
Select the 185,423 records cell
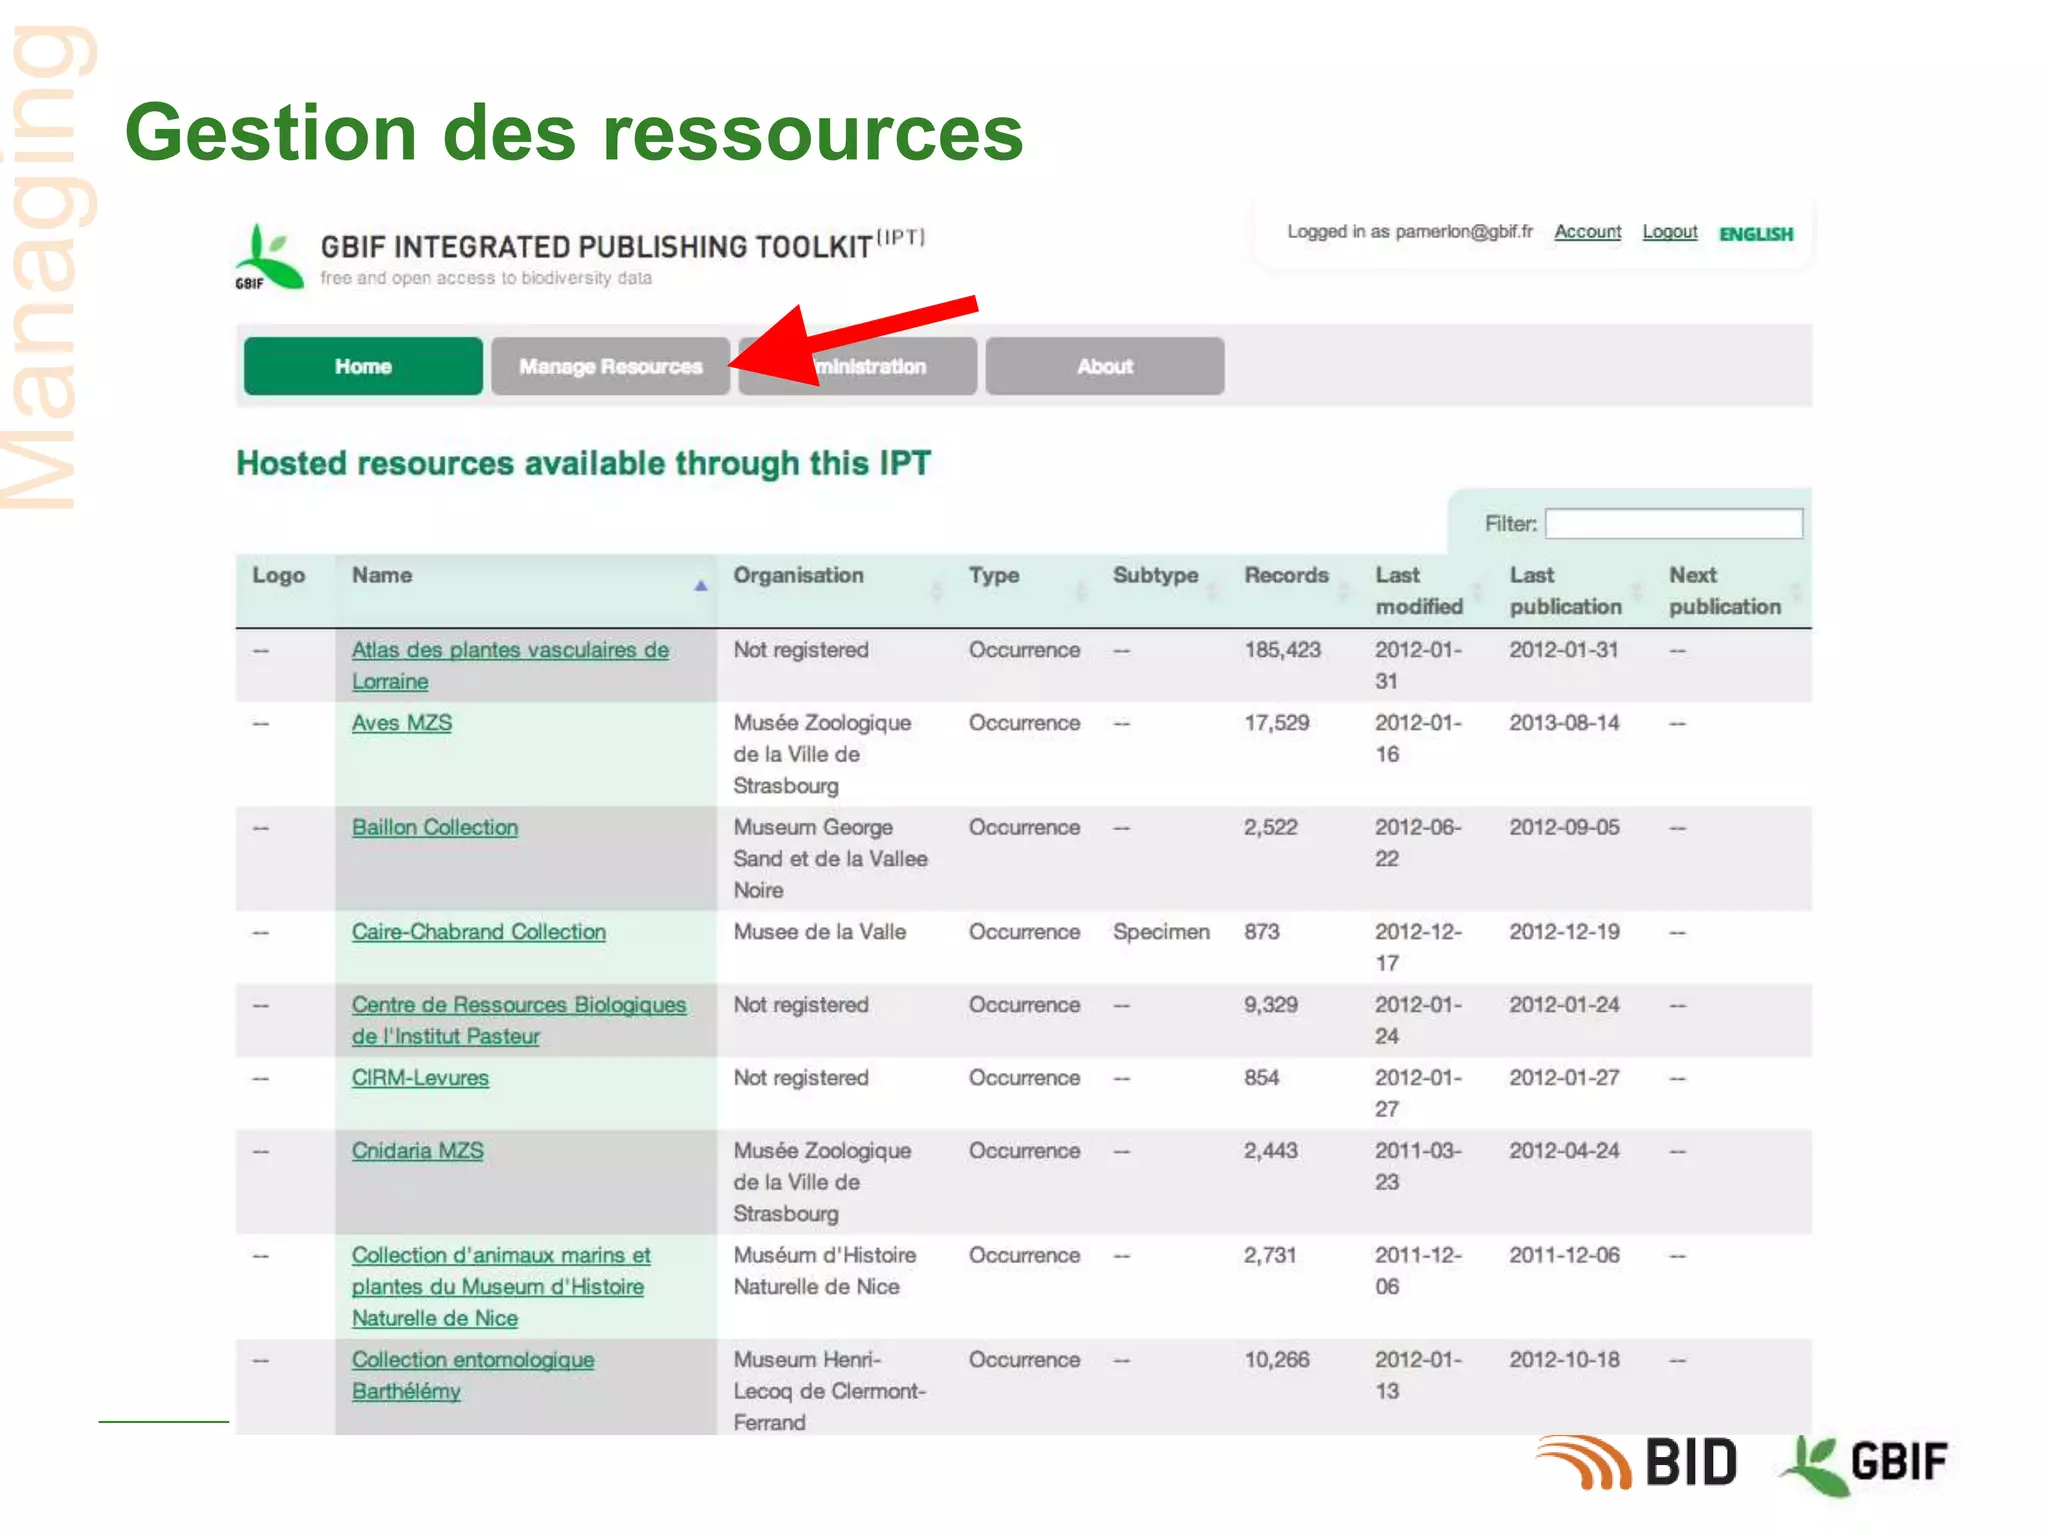1282,650
